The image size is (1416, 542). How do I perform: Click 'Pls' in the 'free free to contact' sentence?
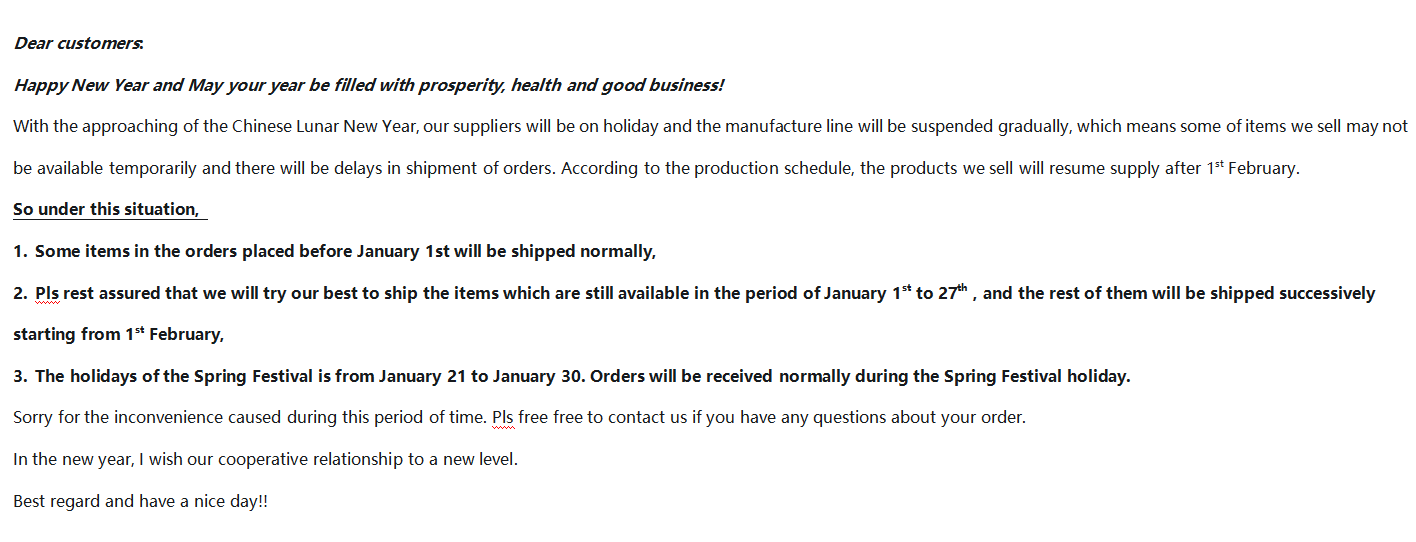pos(503,417)
